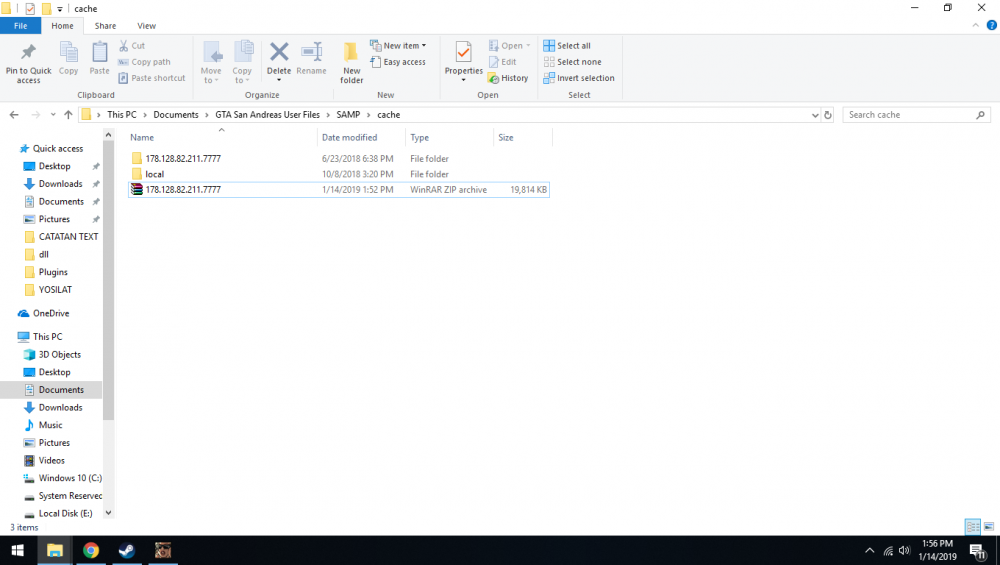The width and height of the screenshot is (1000, 565).
Task: Open the Copy to menu
Action: [x=242, y=62]
